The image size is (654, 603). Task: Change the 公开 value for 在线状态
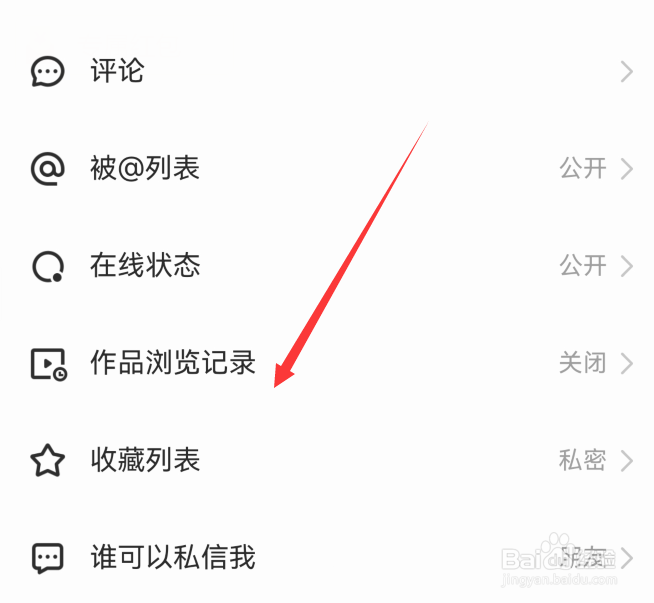coord(583,266)
